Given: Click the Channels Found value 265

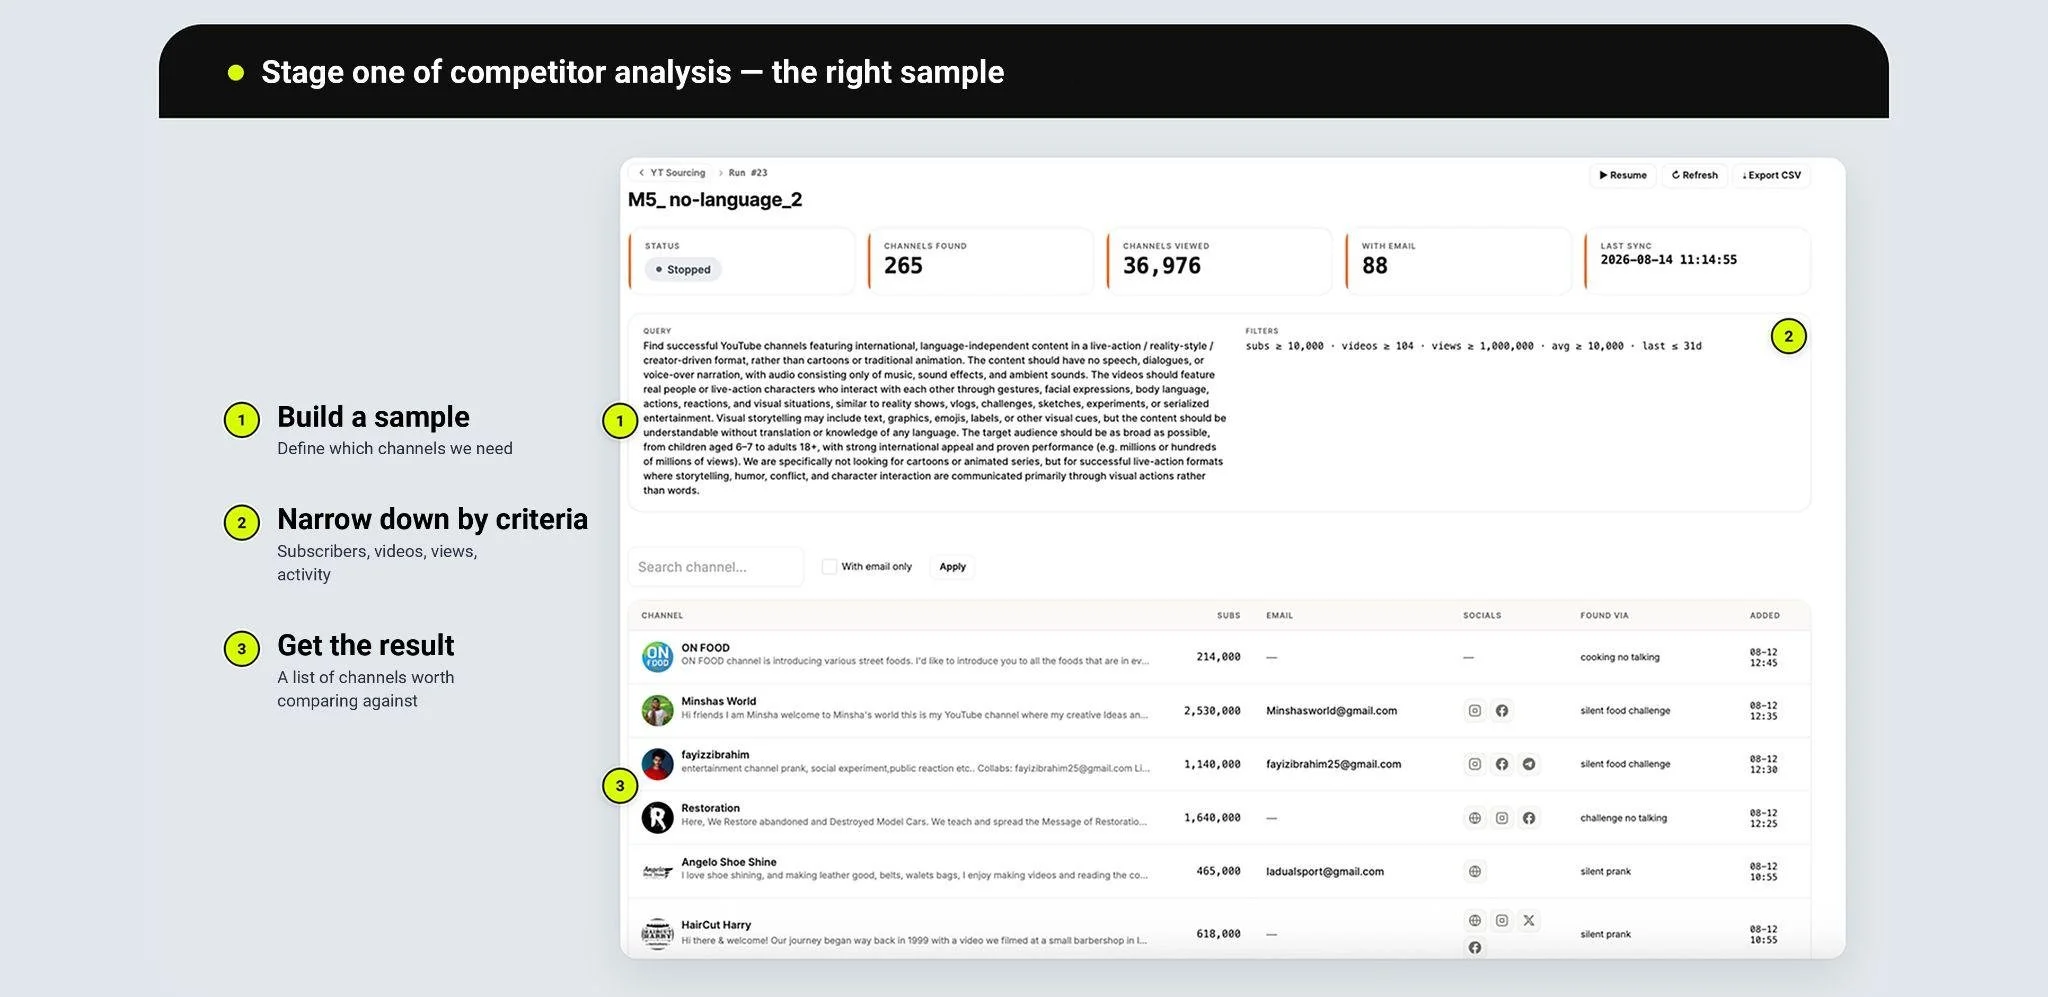Looking at the screenshot, I should (x=903, y=266).
